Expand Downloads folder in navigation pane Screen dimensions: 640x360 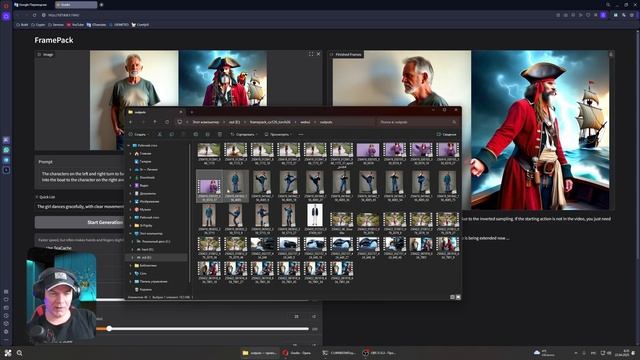pos(131,178)
